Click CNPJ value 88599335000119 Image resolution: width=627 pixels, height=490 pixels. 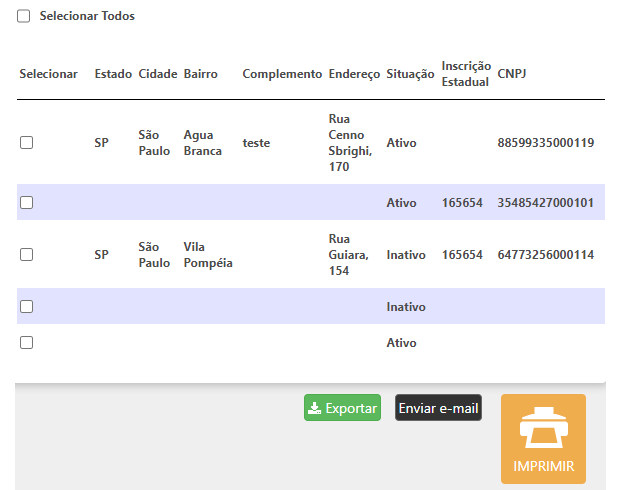(545, 143)
